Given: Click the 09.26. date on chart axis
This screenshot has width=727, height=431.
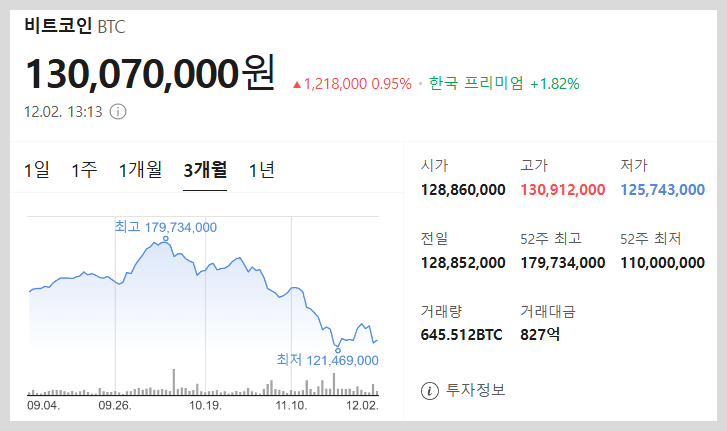Looking at the screenshot, I should click(x=115, y=405).
